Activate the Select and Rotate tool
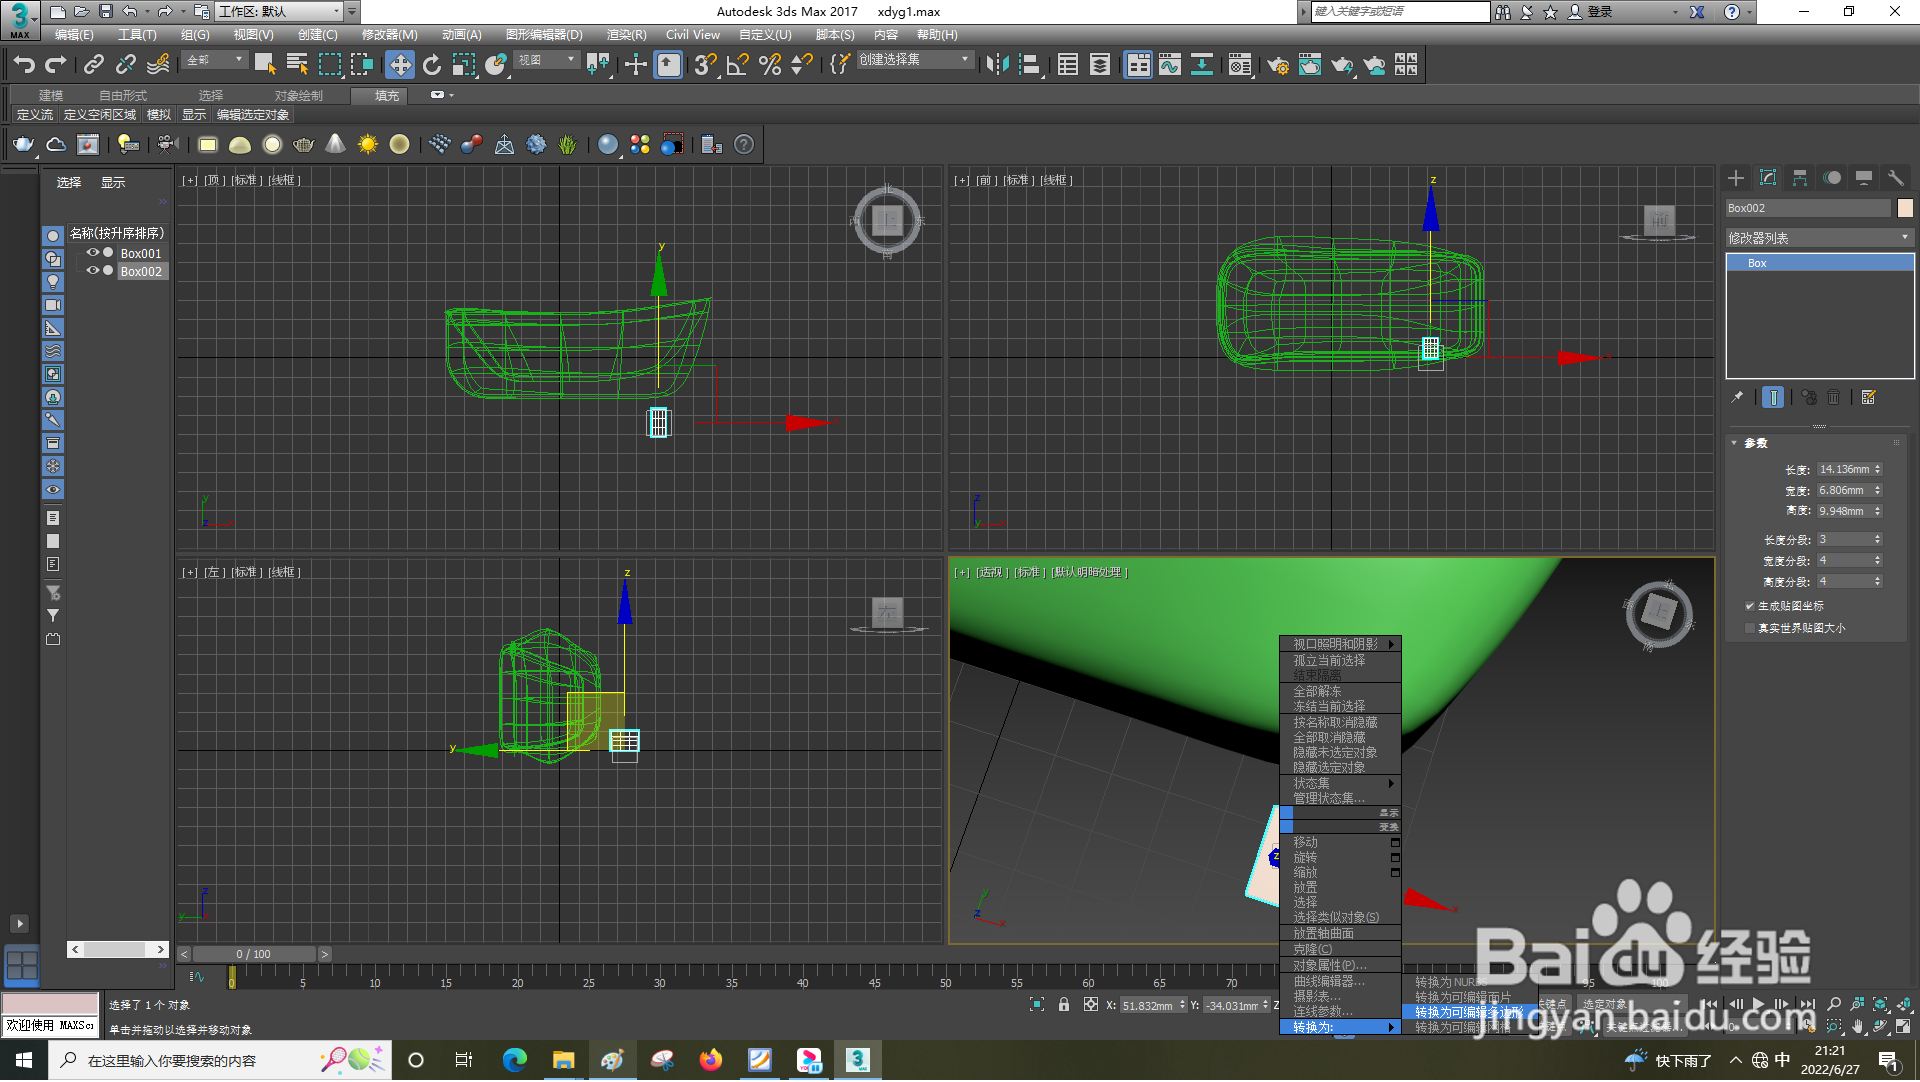Image resolution: width=1920 pixels, height=1082 pixels. (432, 65)
